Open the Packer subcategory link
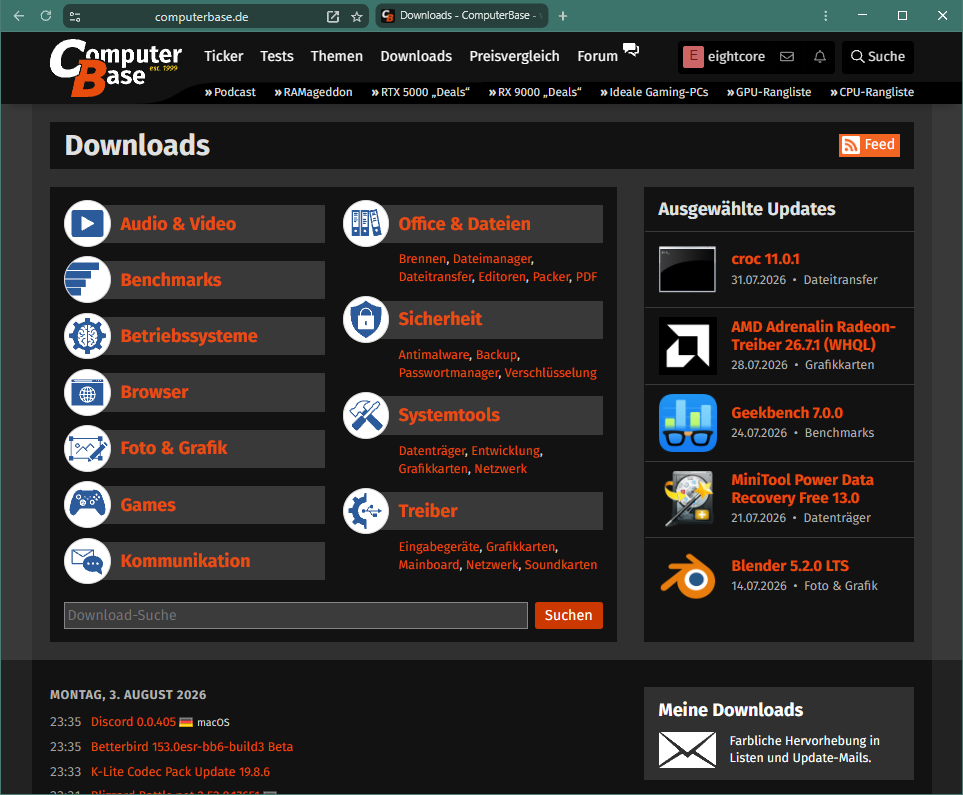This screenshot has height=795, width=963. [551, 276]
